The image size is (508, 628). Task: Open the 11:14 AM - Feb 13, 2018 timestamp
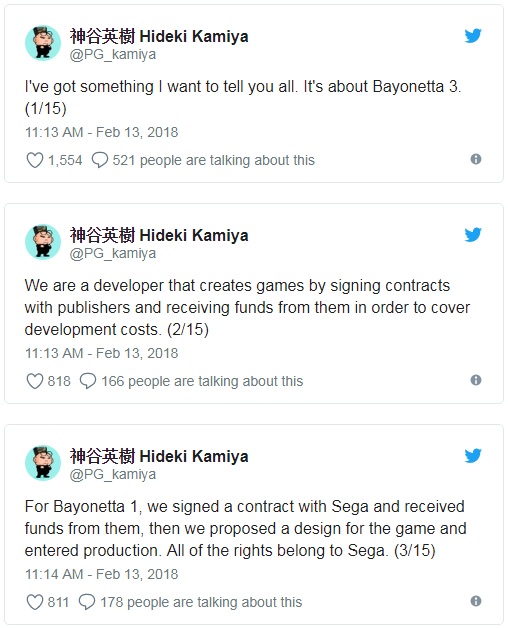101,574
